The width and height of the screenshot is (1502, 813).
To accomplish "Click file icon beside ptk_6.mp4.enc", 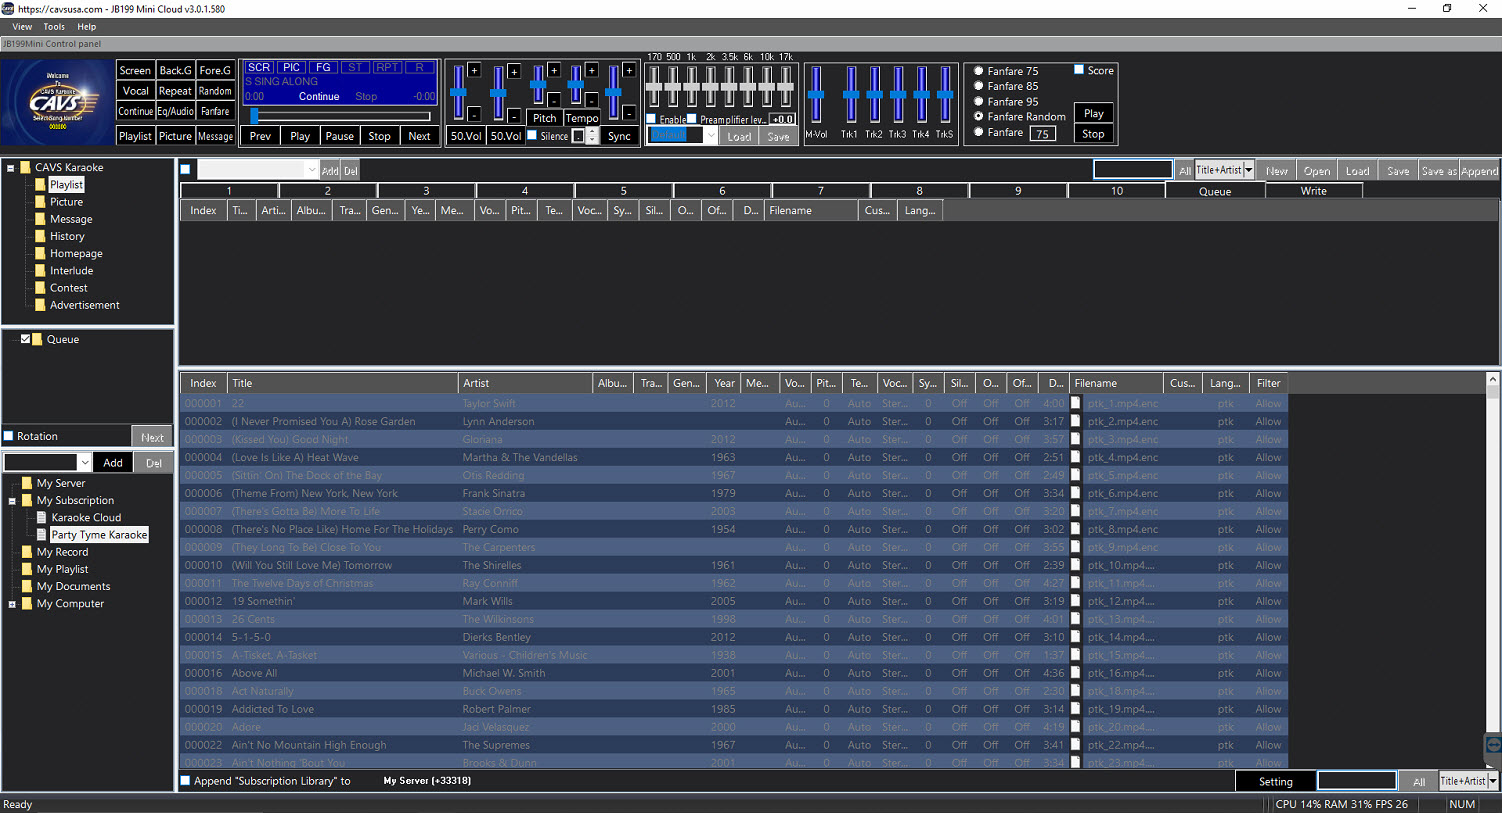I will click(1076, 493).
